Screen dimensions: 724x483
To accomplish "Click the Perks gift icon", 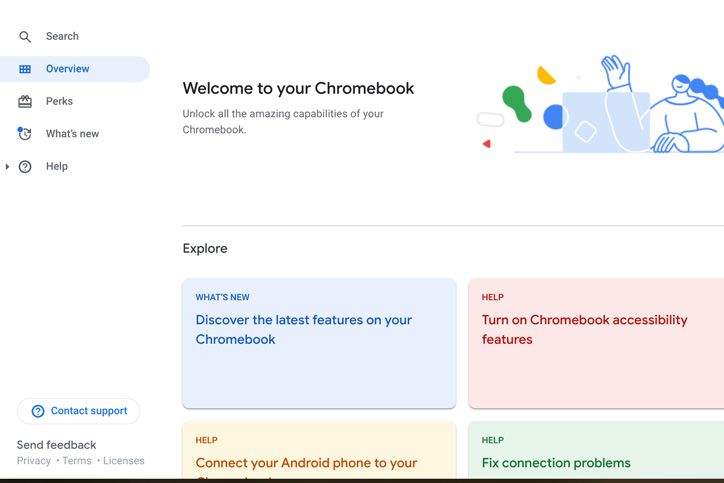I will pyautogui.click(x=25, y=102).
